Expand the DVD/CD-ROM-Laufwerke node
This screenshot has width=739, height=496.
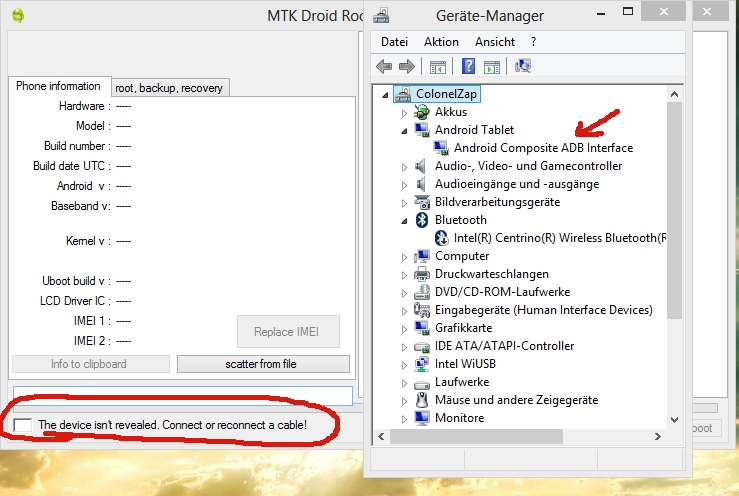pyautogui.click(x=404, y=293)
